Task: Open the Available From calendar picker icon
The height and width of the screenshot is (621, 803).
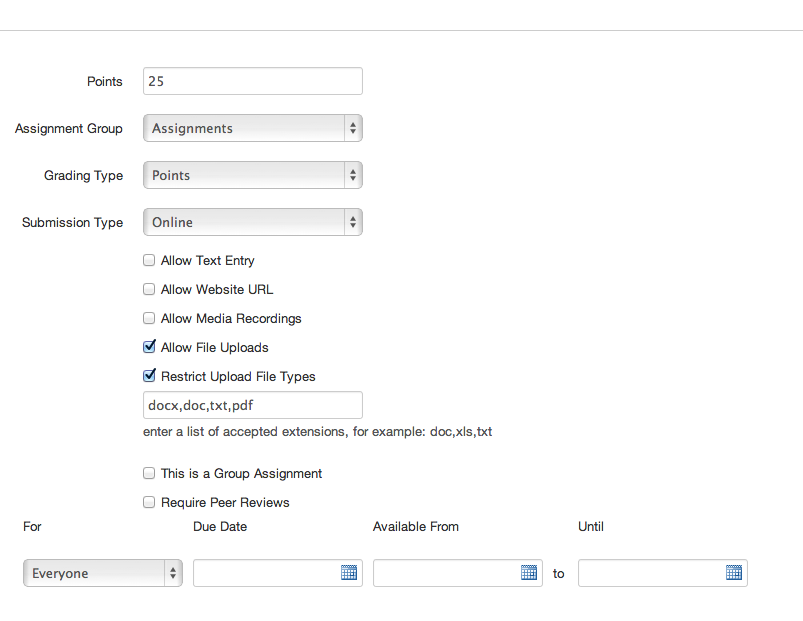Action: point(529,572)
